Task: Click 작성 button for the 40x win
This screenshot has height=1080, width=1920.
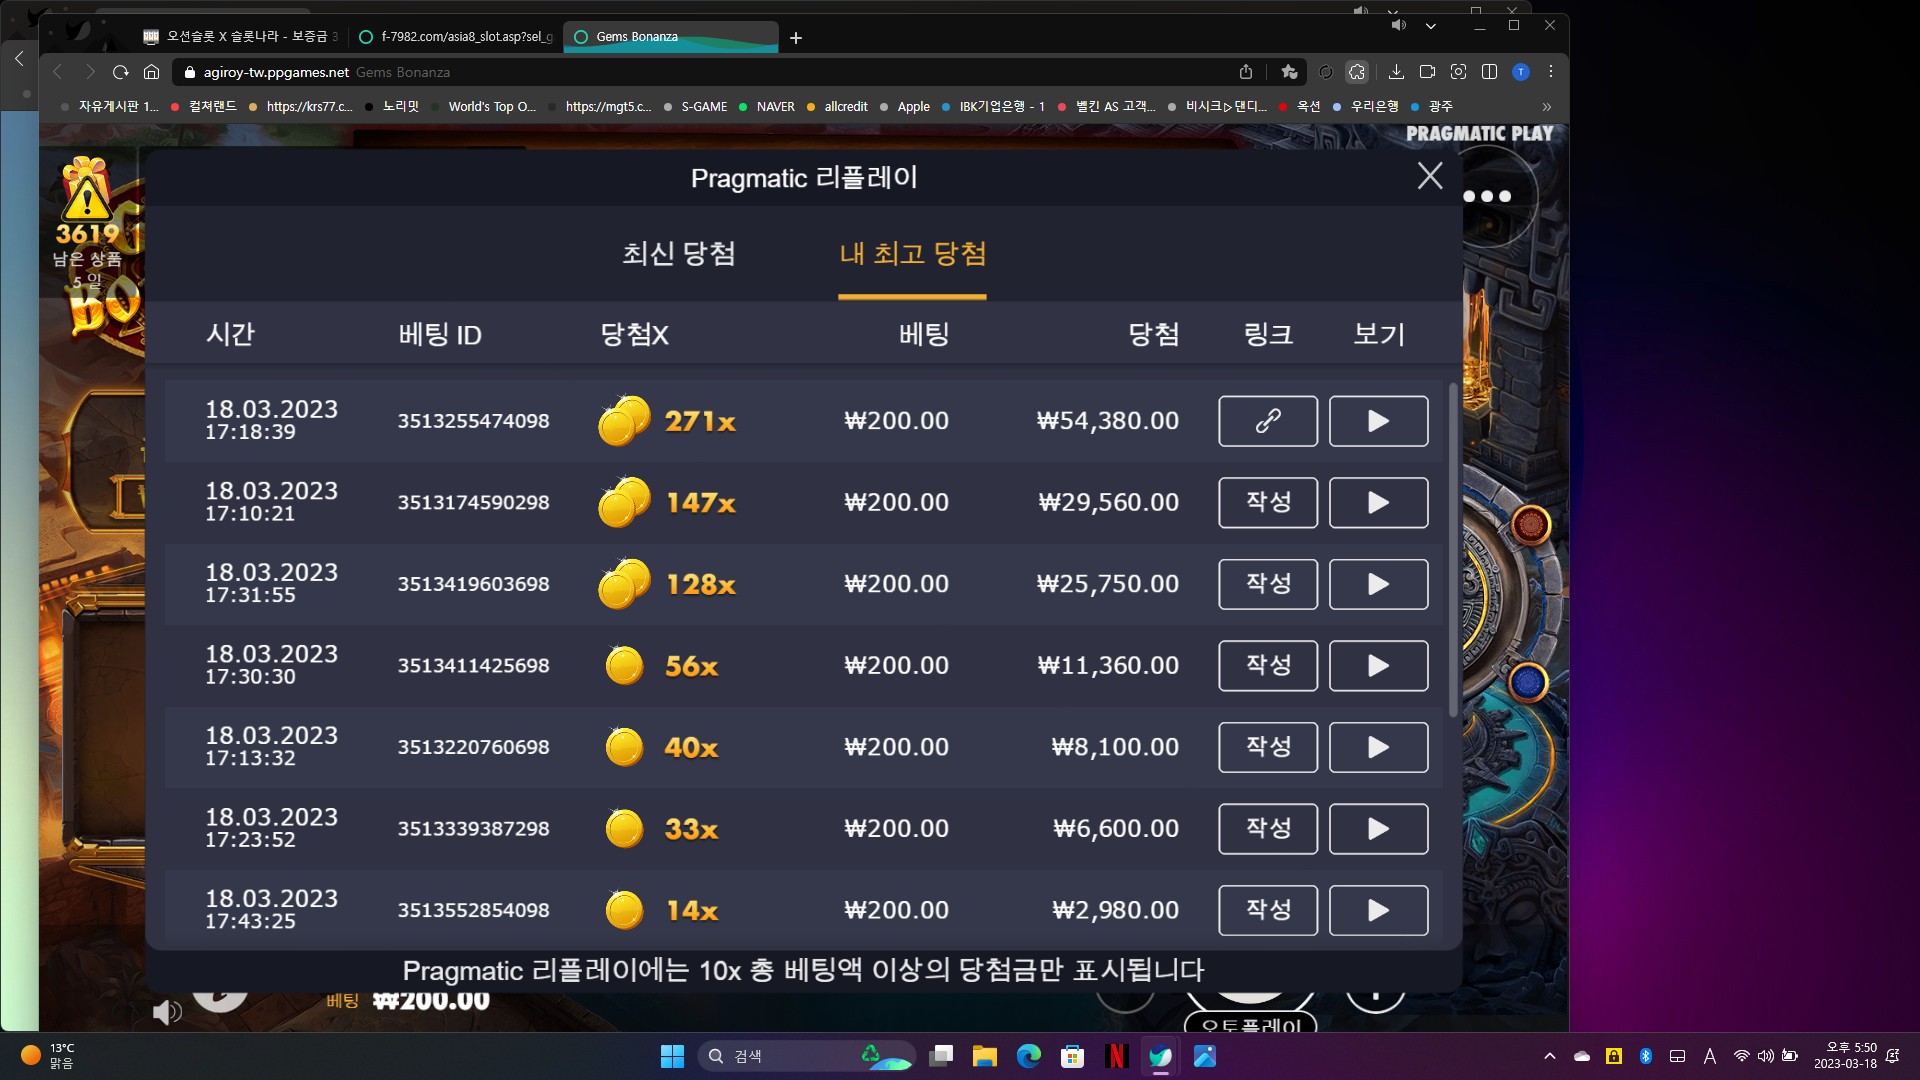Action: click(x=1268, y=747)
